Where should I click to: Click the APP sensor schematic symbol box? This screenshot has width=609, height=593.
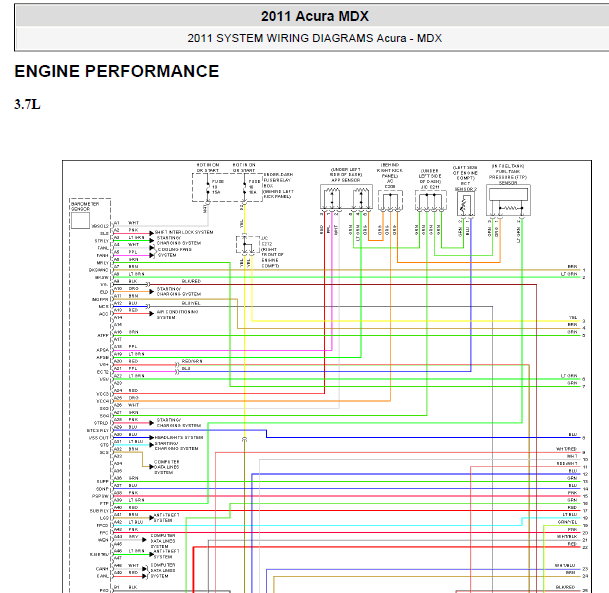click(x=346, y=197)
